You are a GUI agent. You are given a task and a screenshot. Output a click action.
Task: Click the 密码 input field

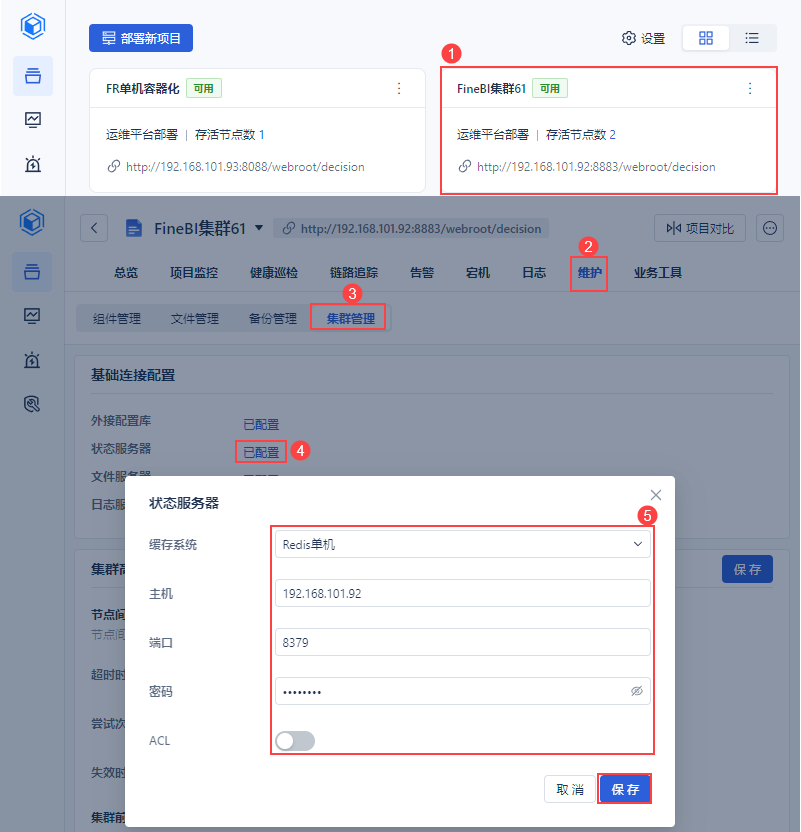tap(463, 691)
